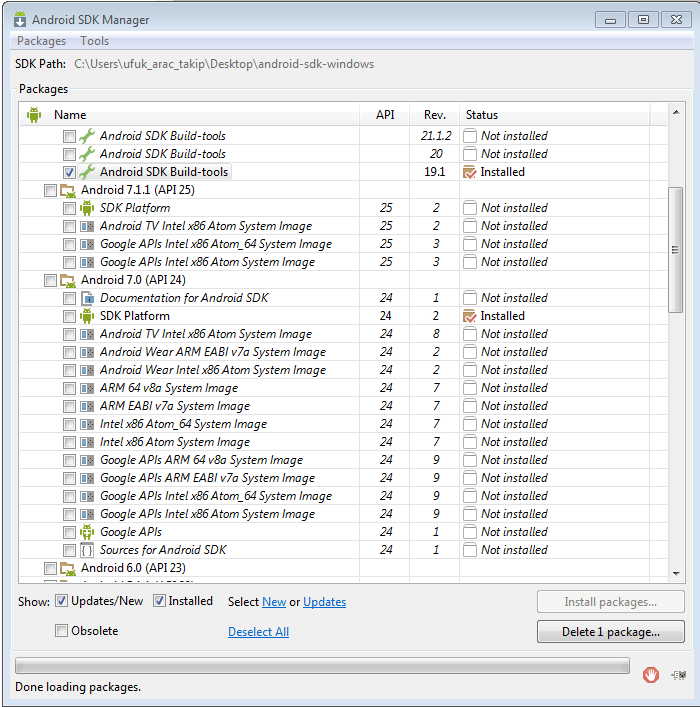The height and width of the screenshot is (707, 700).
Task: Check the Android SDK Build-tools 21.1.2 checkbox
Action: [x=69, y=136]
